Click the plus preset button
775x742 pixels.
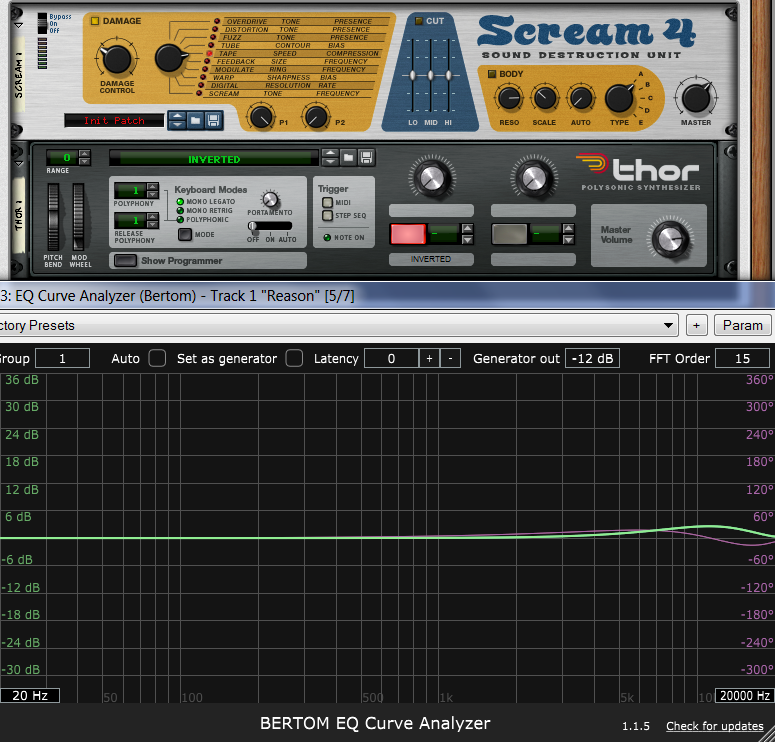click(696, 325)
